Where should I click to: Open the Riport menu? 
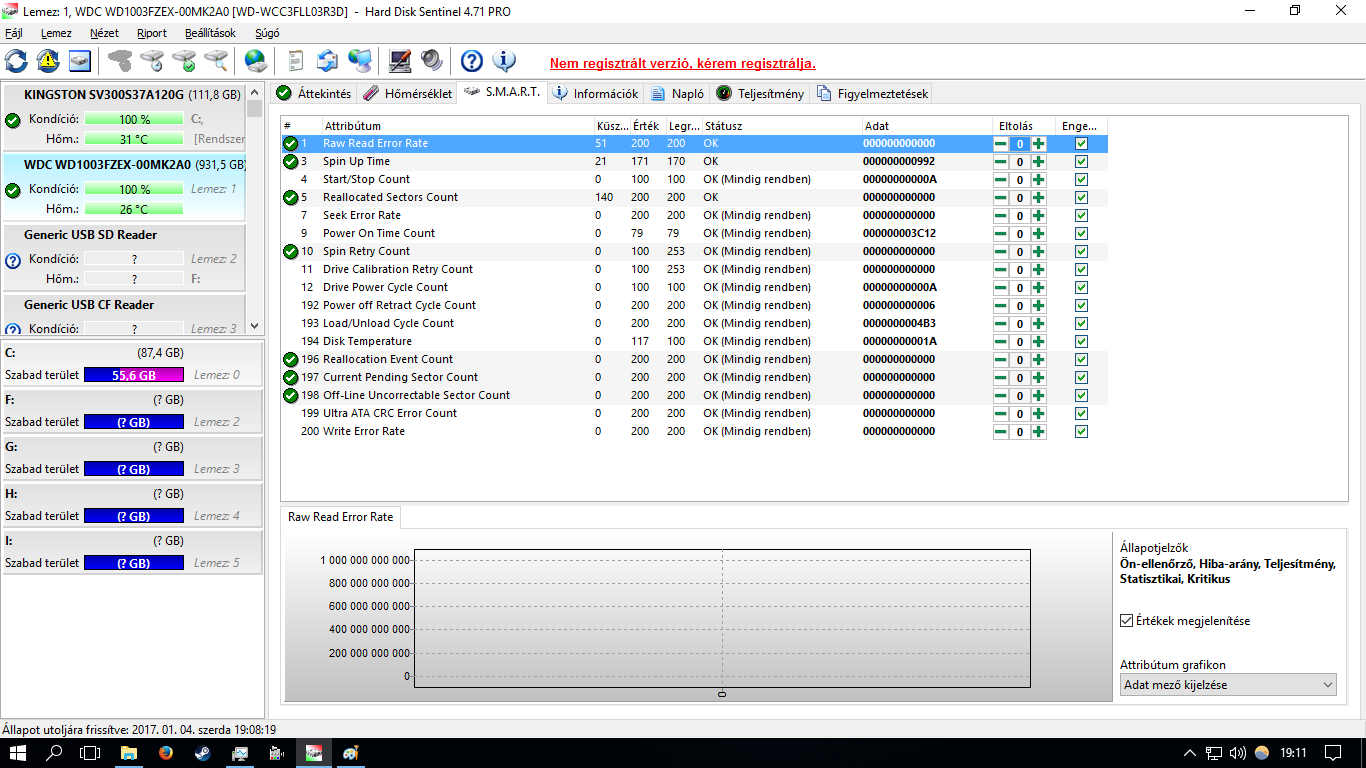152,33
